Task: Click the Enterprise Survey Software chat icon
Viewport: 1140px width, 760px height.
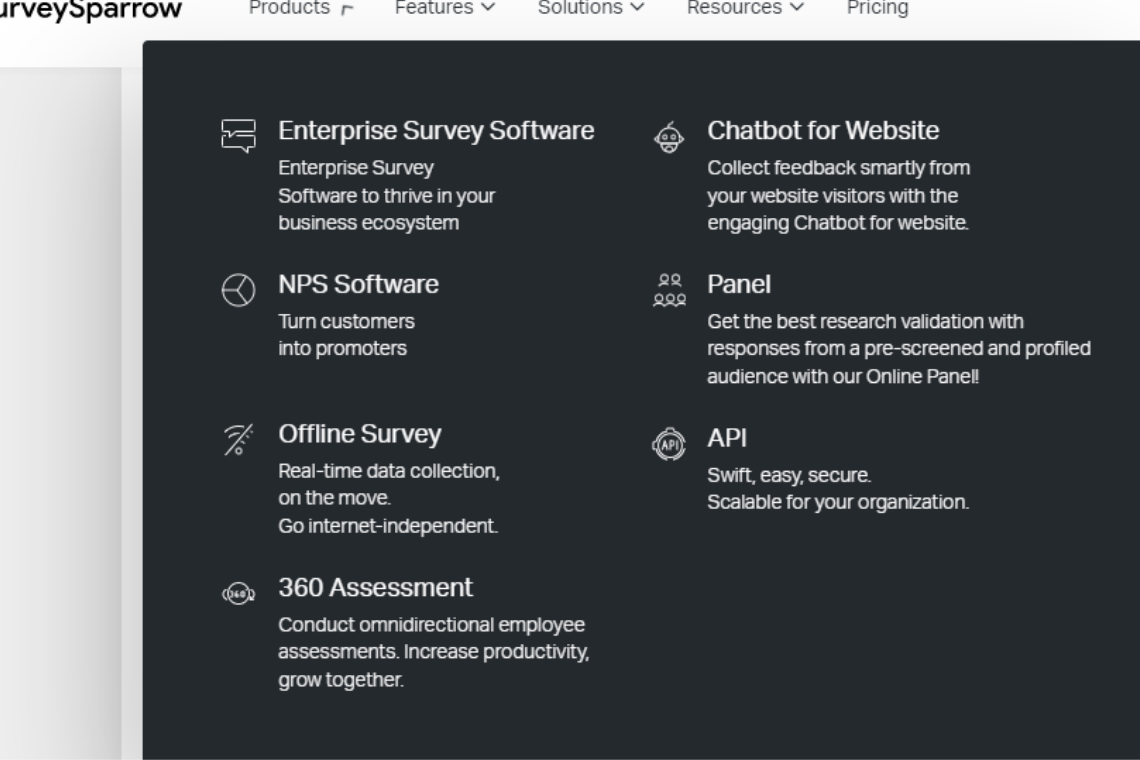Action: 238,136
